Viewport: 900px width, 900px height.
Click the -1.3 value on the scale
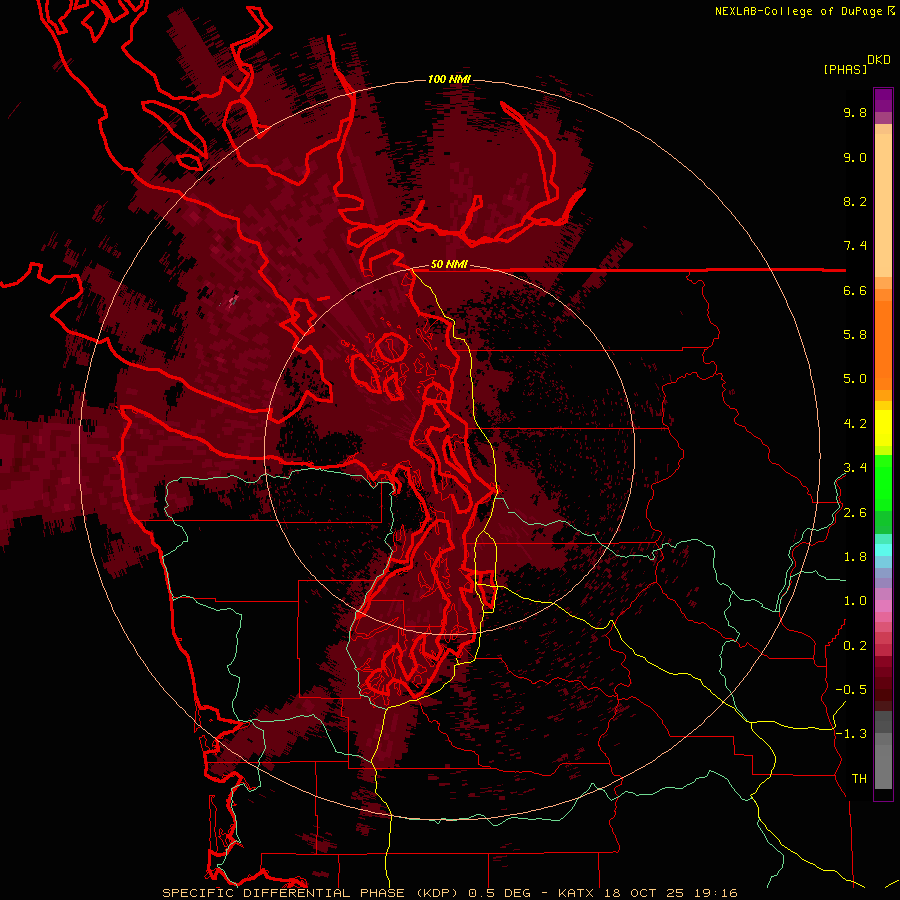(x=851, y=734)
